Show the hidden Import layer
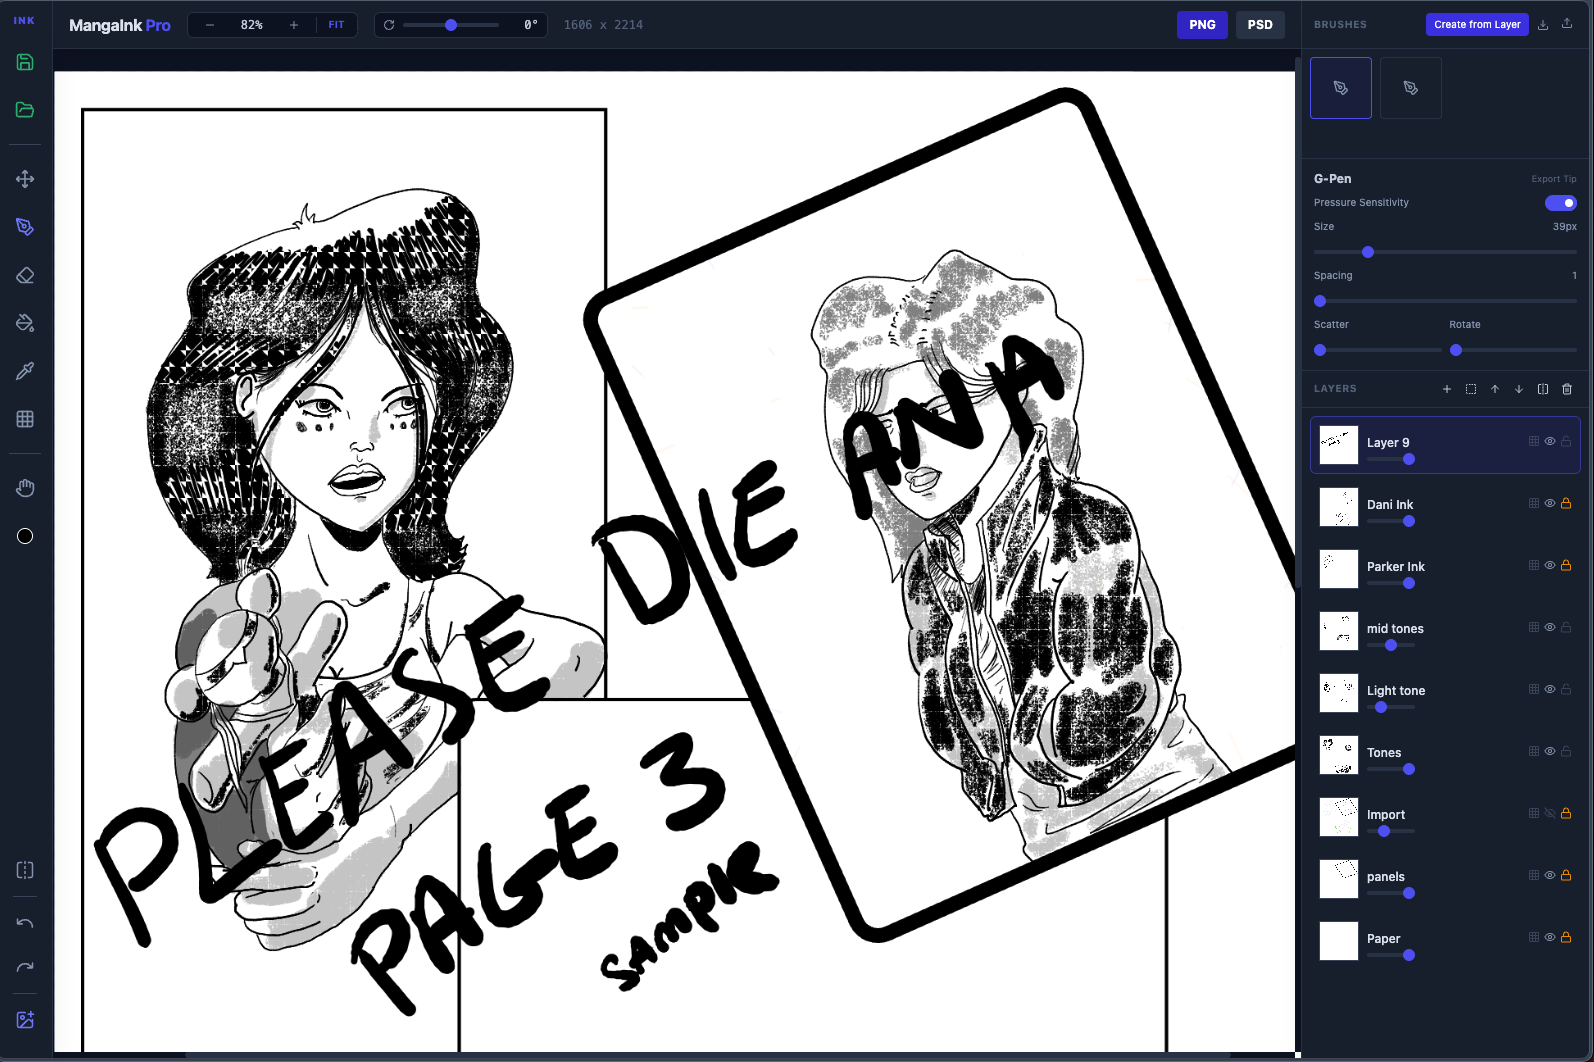Image resolution: width=1594 pixels, height=1062 pixels. pyautogui.click(x=1549, y=813)
